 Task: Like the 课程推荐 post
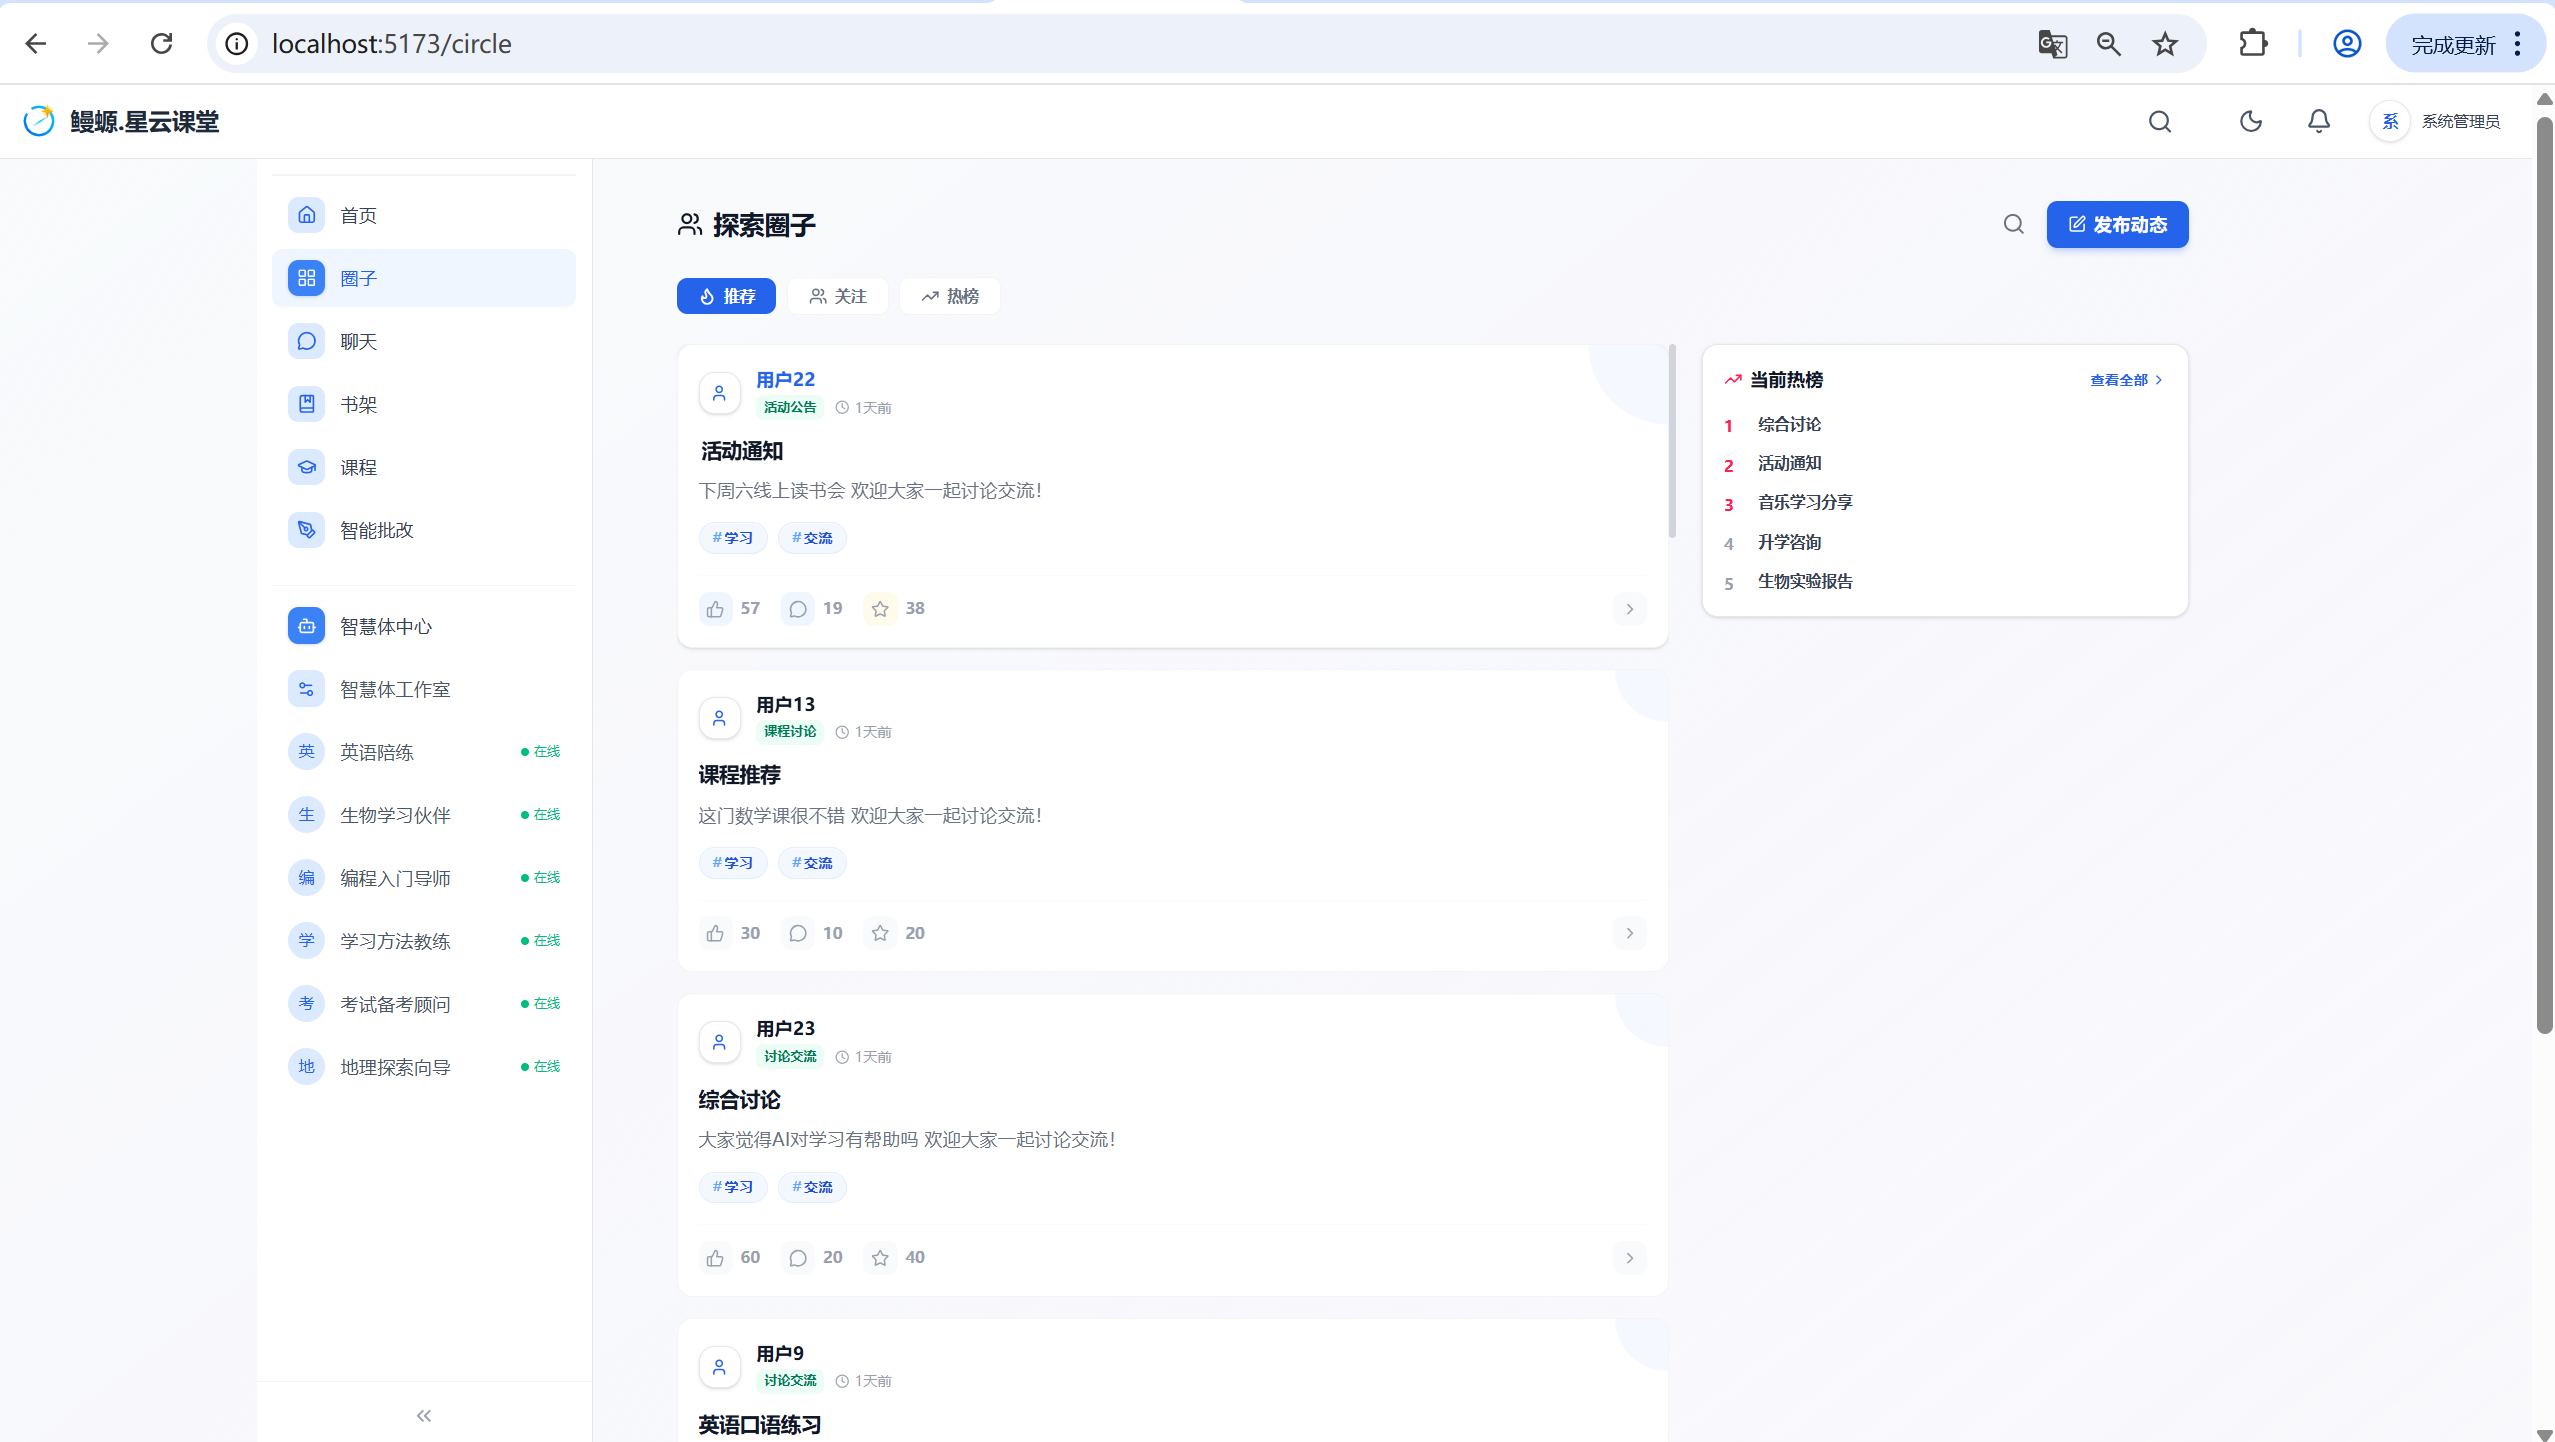(x=715, y=933)
